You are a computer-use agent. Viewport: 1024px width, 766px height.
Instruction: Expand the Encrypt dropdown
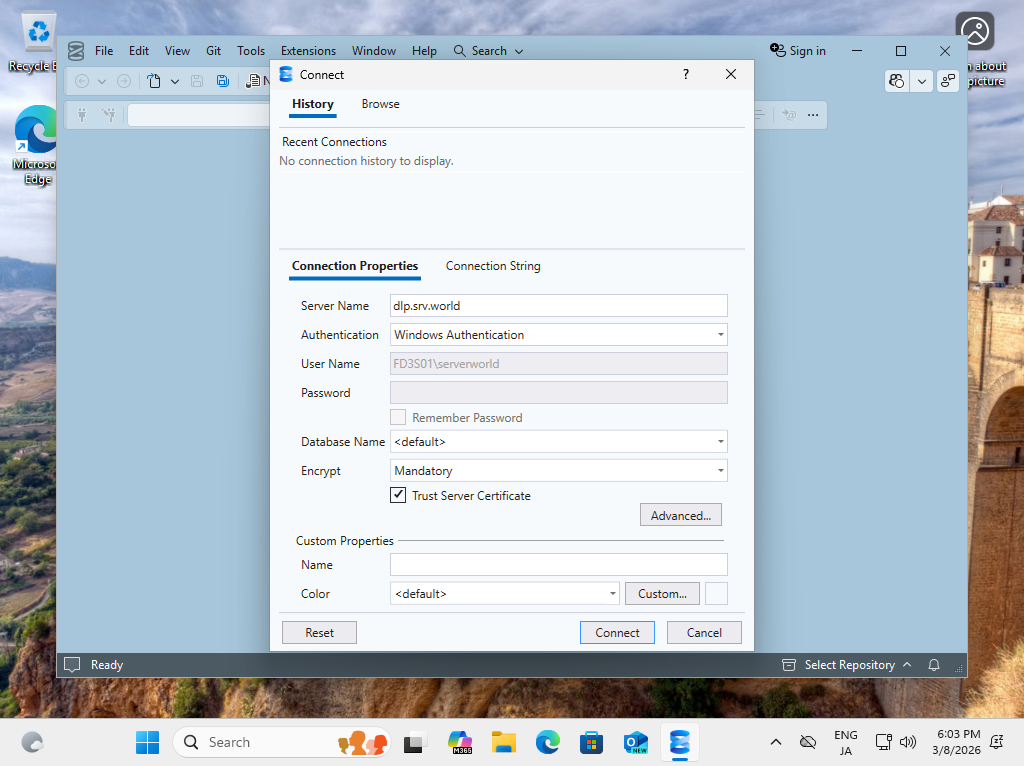pos(720,470)
